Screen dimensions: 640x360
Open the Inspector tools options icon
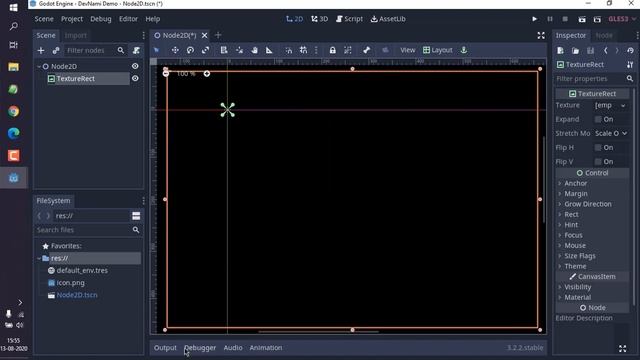630,64
